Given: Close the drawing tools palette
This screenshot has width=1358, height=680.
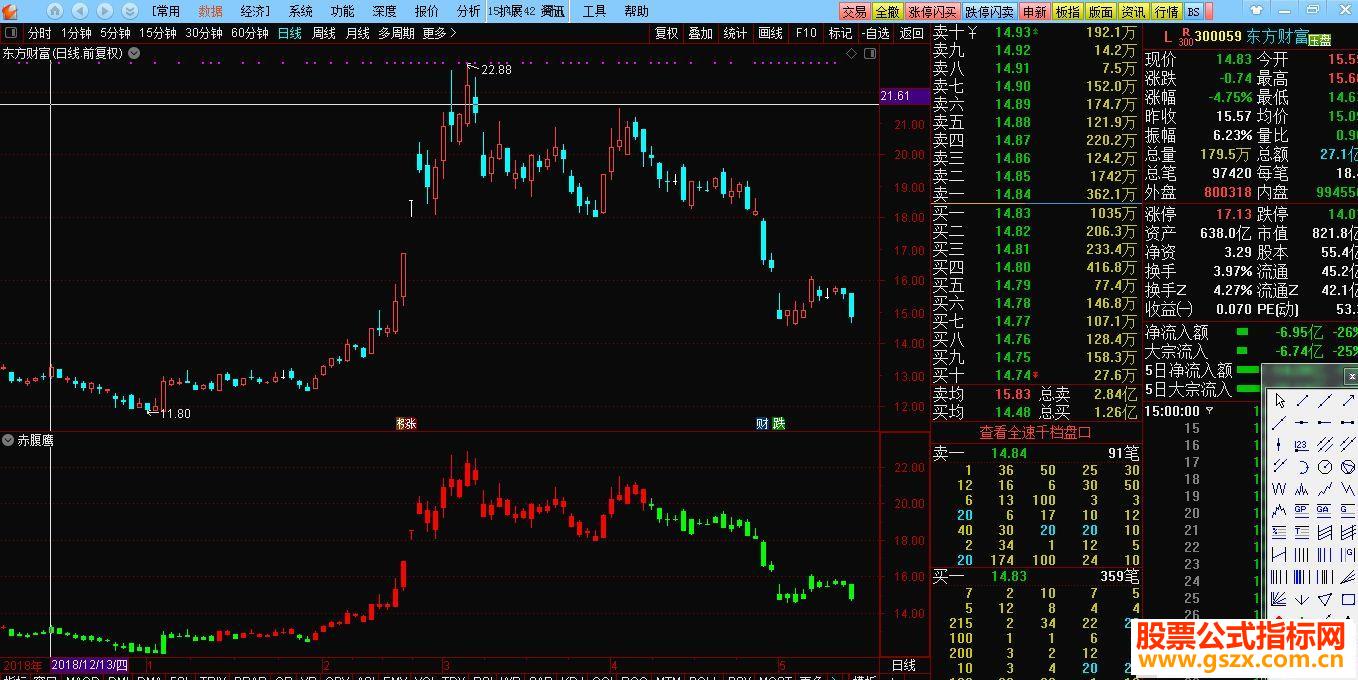Looking at the screenshot, I should 1351,376.
